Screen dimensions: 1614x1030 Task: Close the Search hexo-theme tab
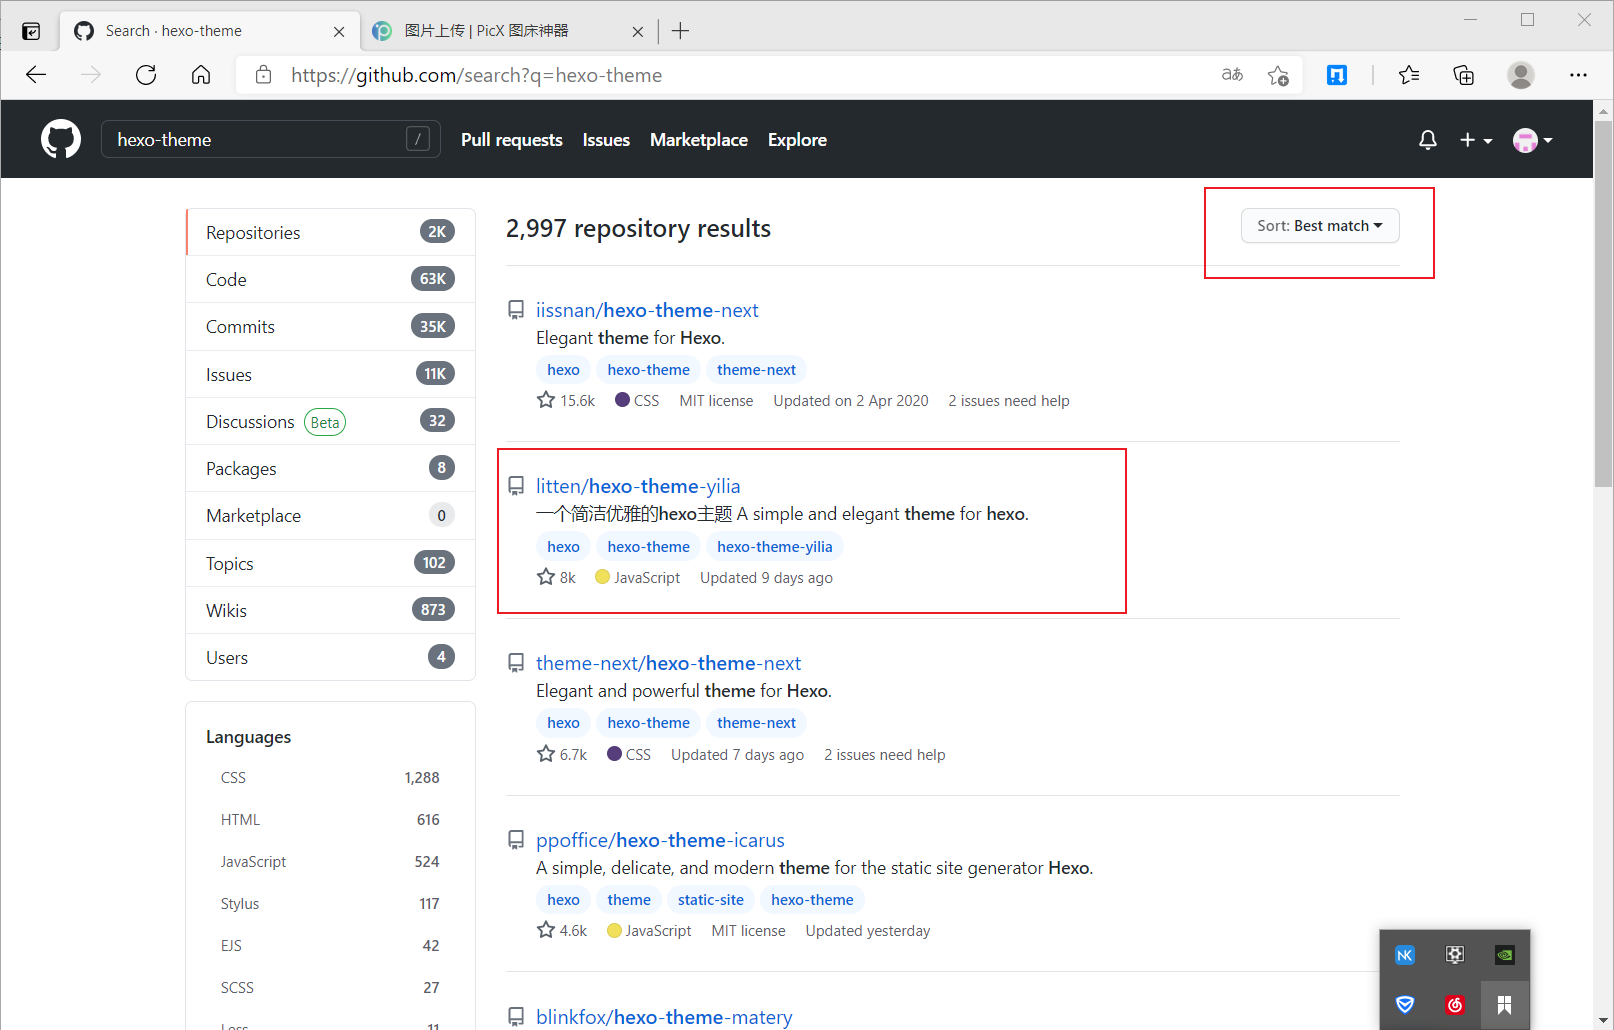point(339,31)
